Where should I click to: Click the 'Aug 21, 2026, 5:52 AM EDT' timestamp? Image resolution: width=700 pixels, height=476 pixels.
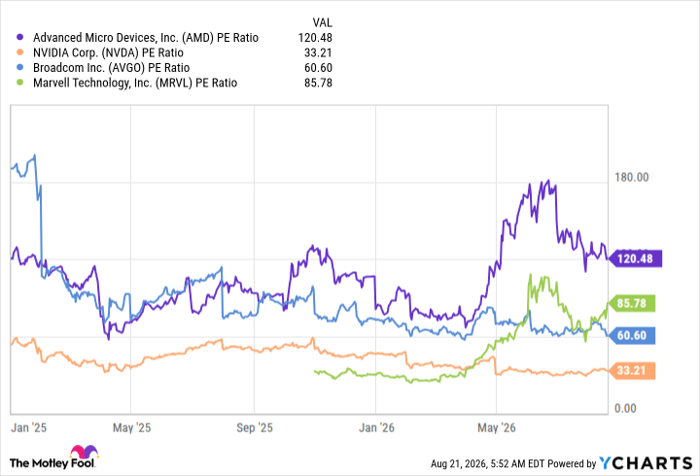(488, 464)
